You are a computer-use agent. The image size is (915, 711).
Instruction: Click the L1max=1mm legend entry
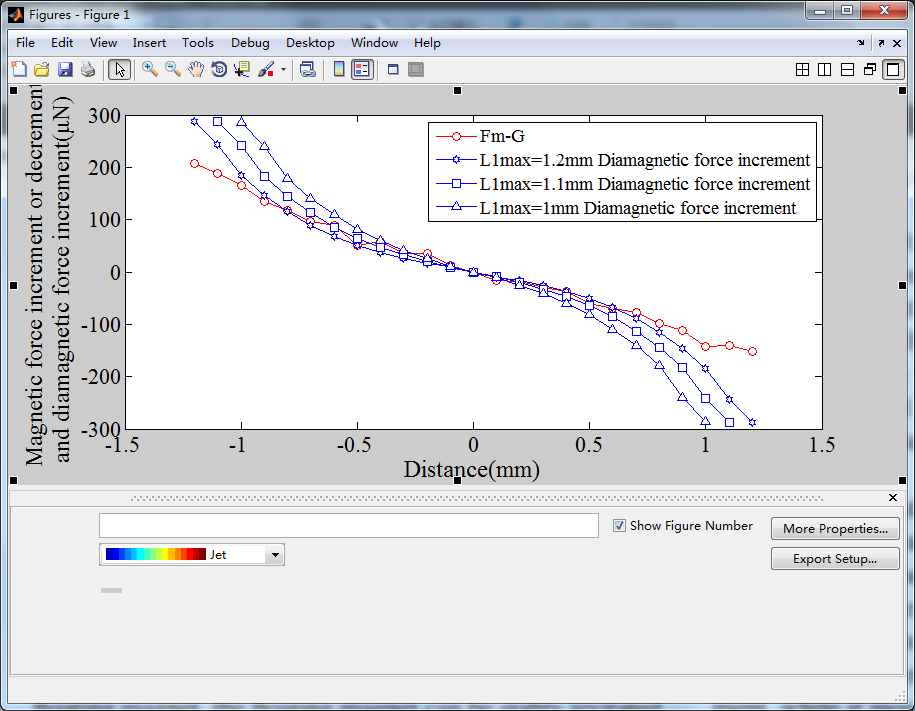616,208
